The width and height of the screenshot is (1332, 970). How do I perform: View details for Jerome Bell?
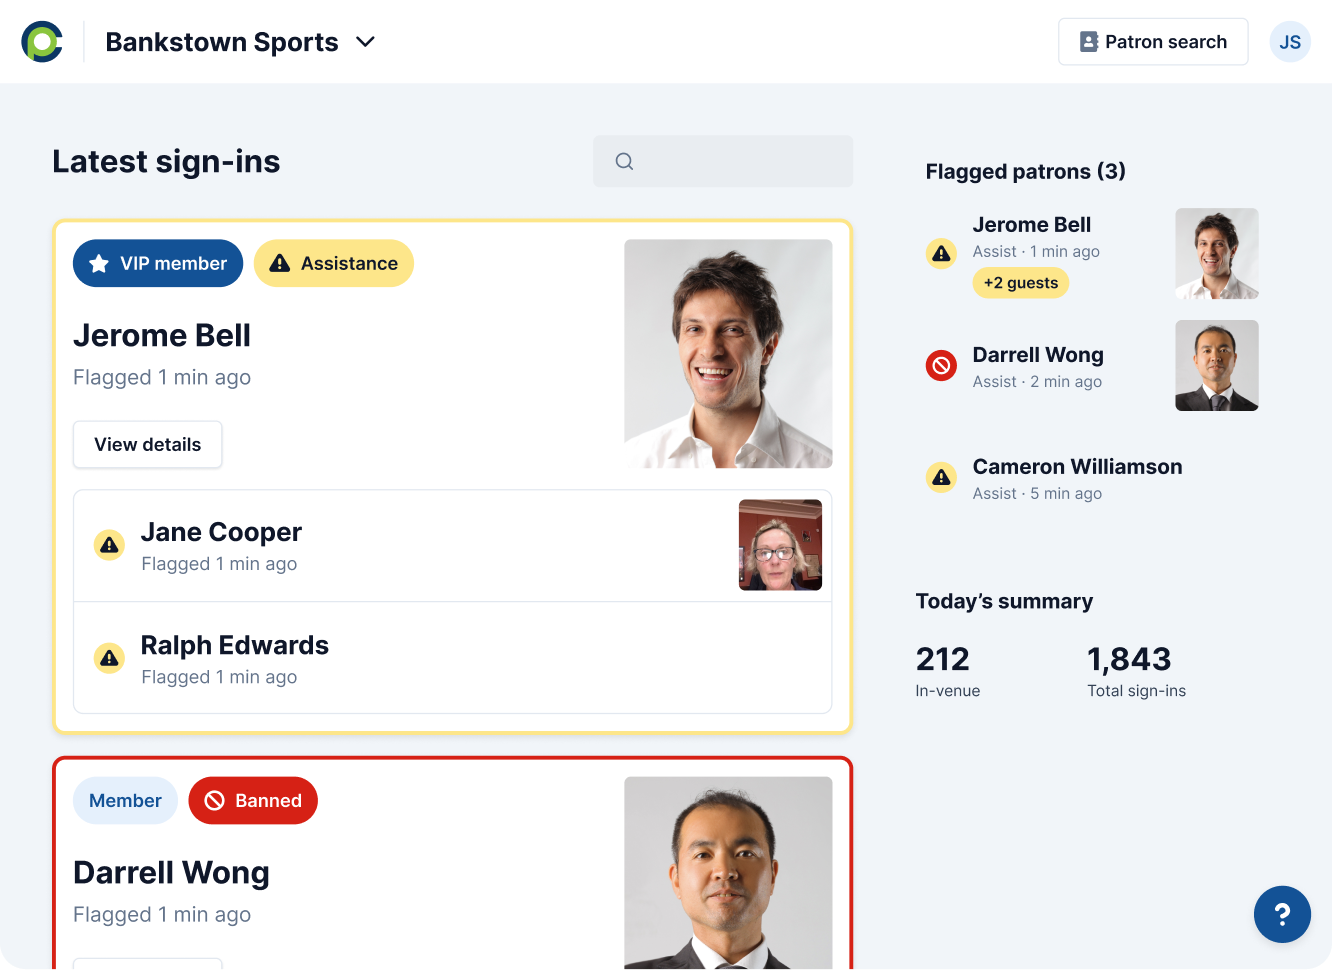pyautogui.click(x=148, y=445)
